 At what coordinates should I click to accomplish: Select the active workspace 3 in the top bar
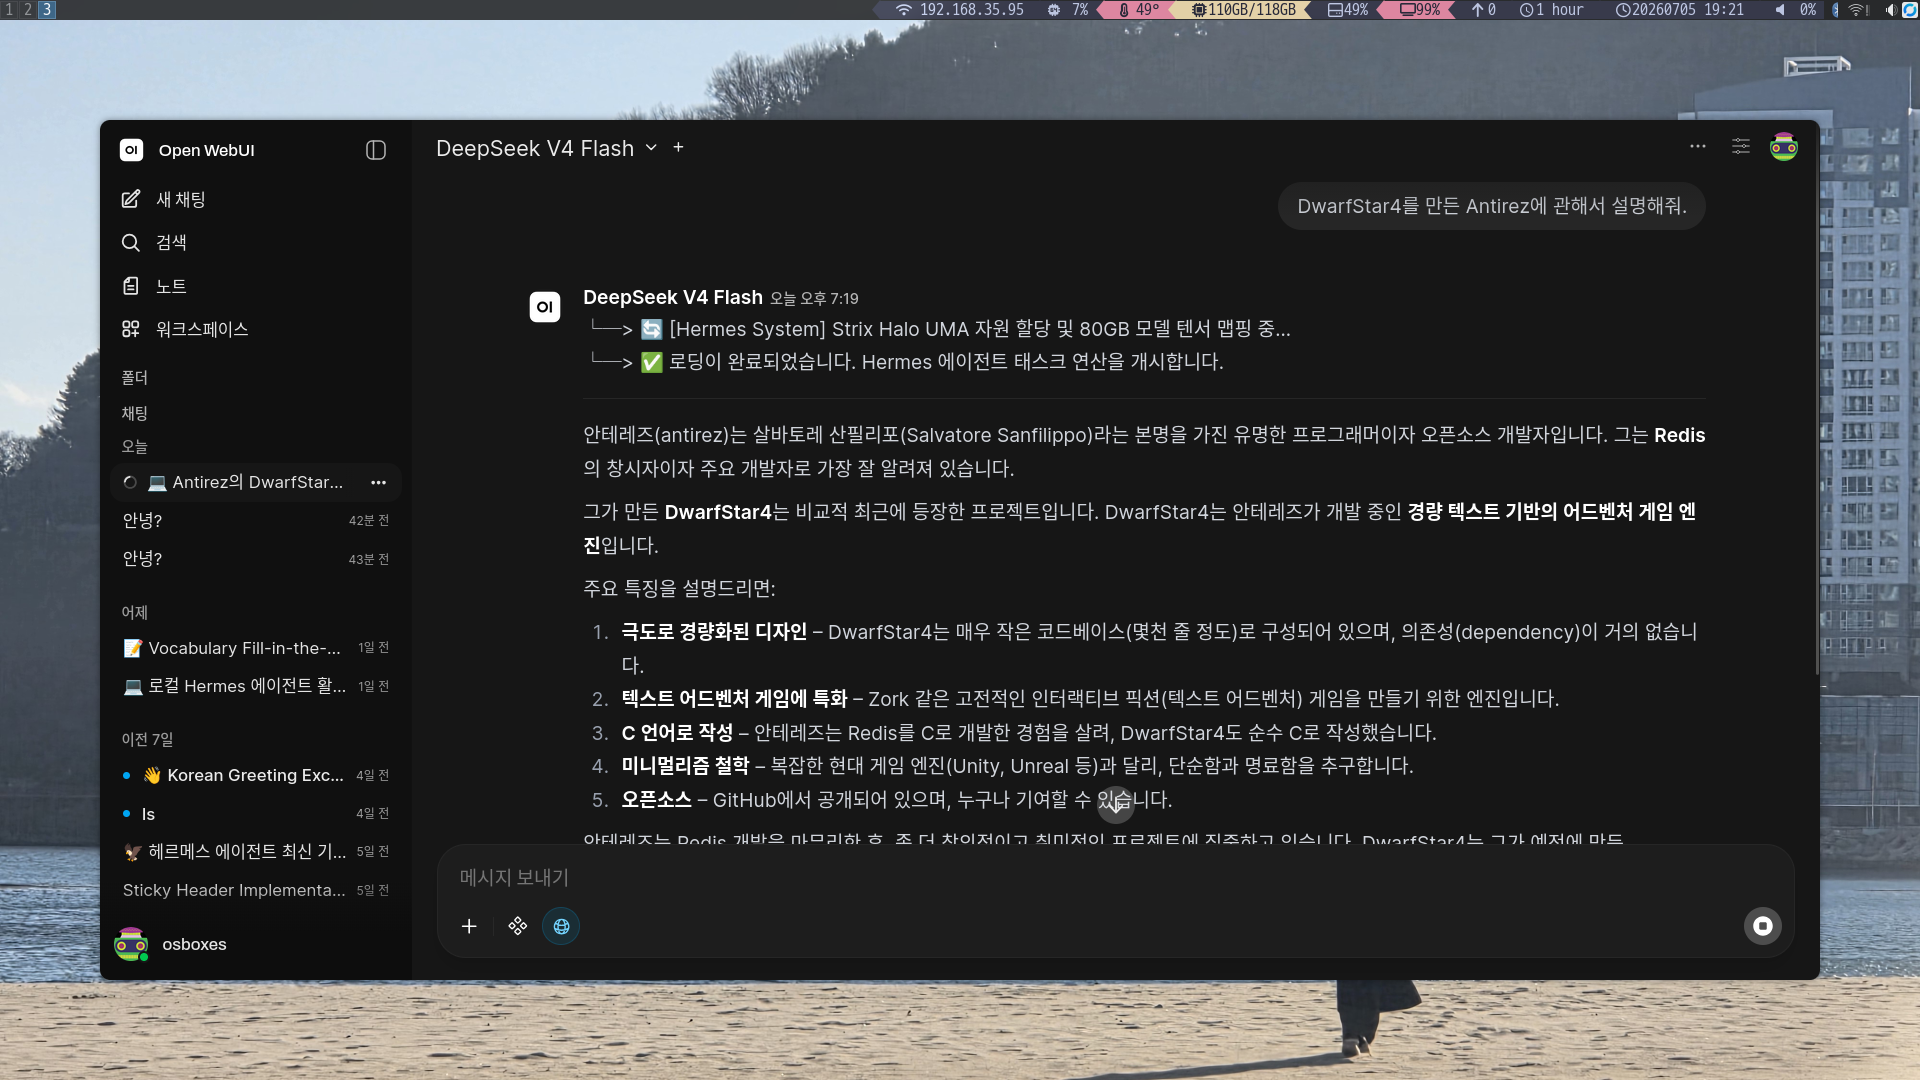coord(47,9)
